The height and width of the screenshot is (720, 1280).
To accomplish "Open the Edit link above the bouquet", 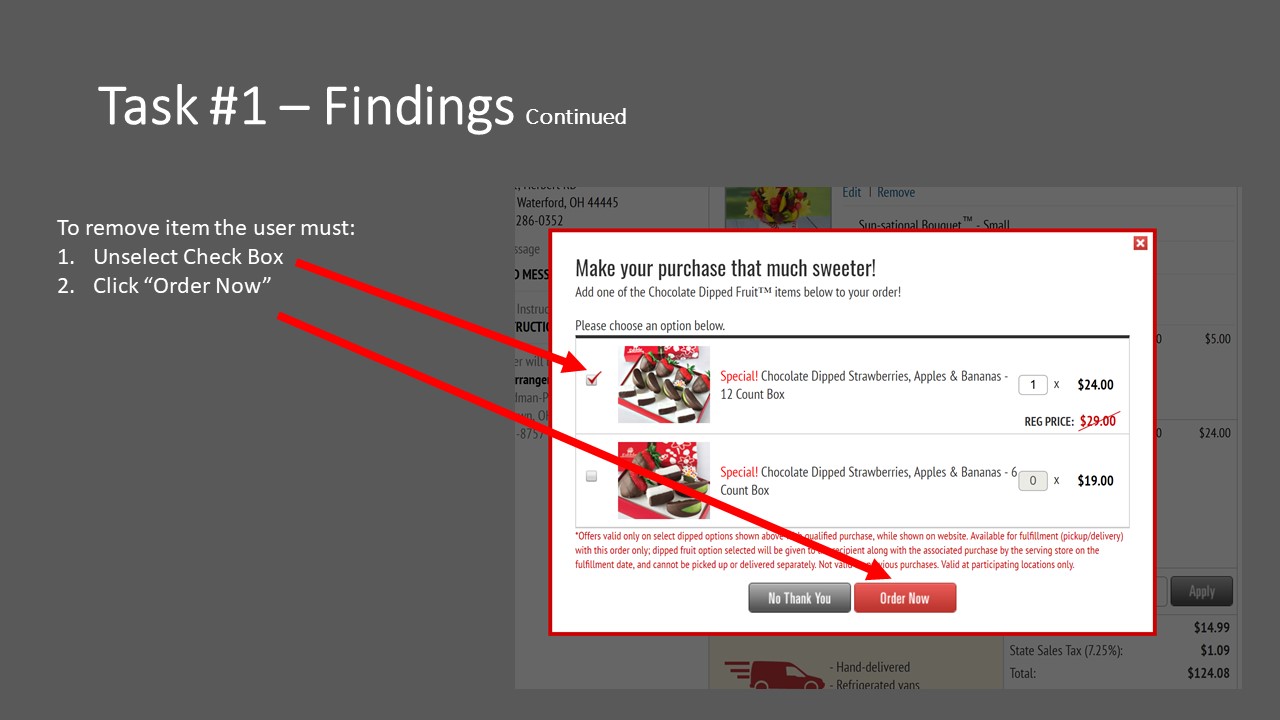I will (852, 192).
